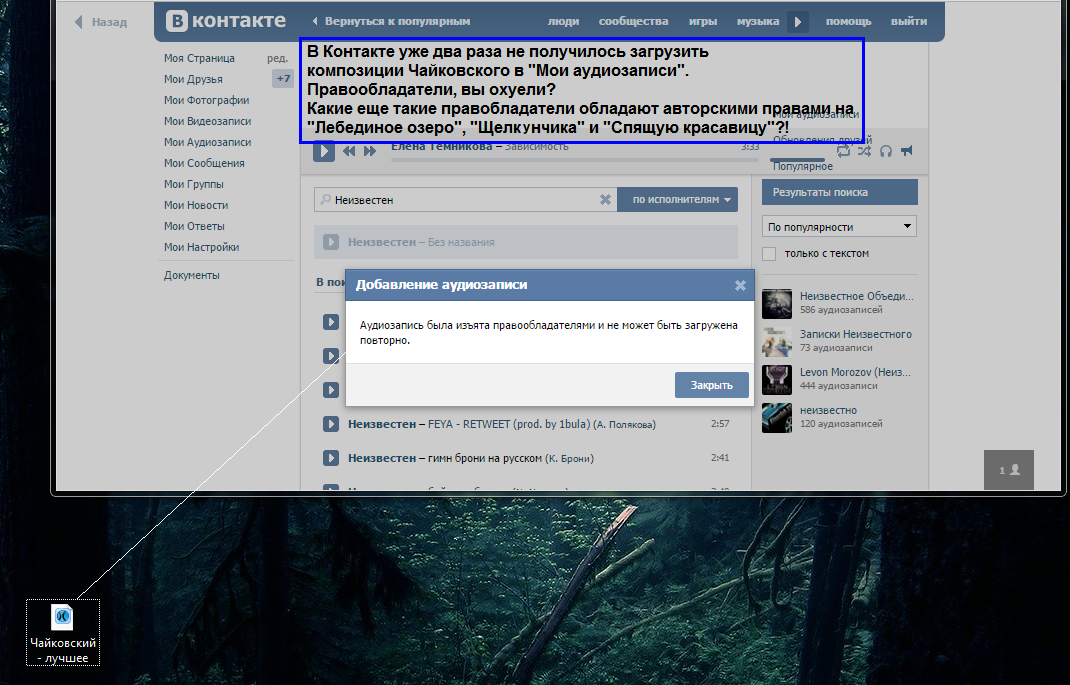Click the audio player volume slider

tap(797, 159)
